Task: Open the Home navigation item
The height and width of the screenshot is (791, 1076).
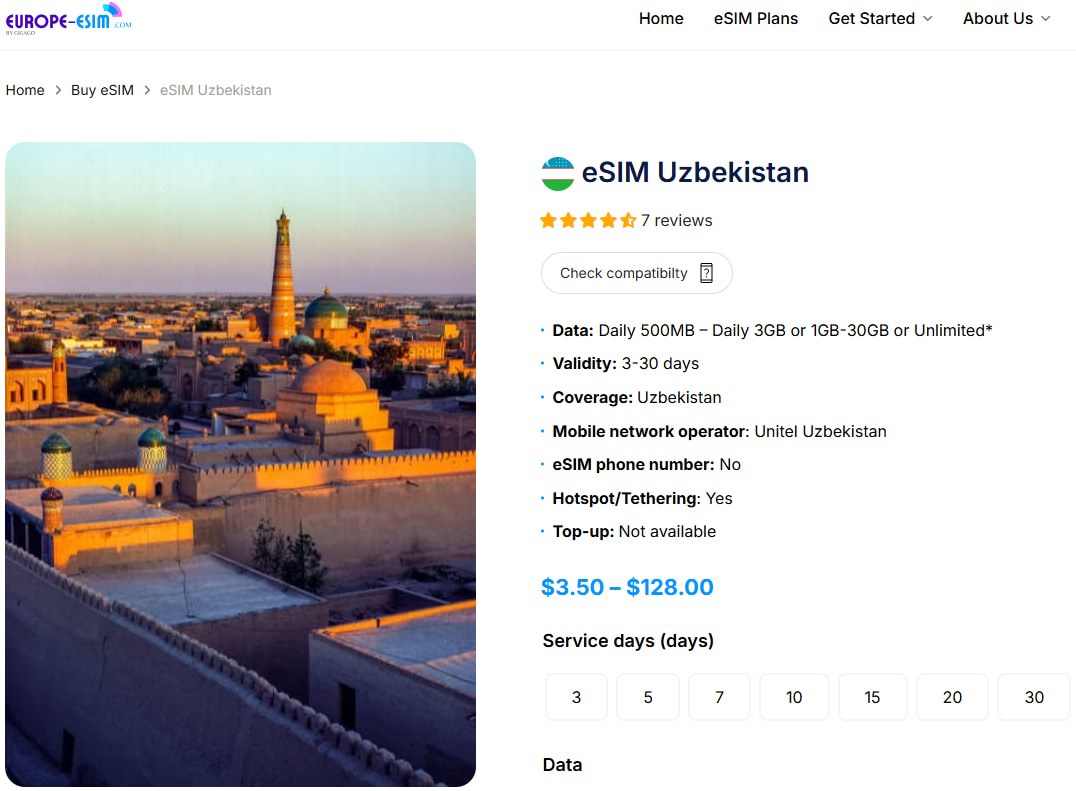Action: (x=660, y=18)
